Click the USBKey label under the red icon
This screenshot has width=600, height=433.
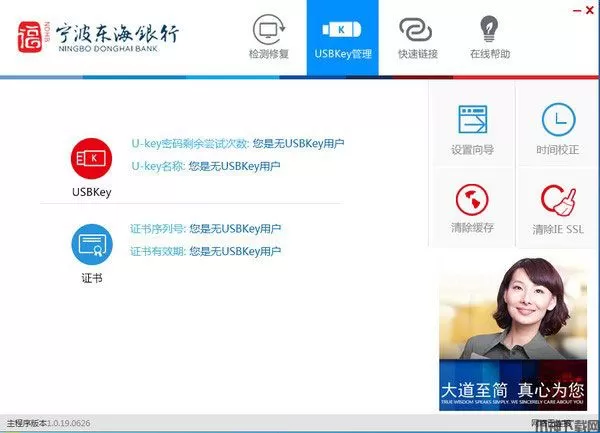[92, 192]
